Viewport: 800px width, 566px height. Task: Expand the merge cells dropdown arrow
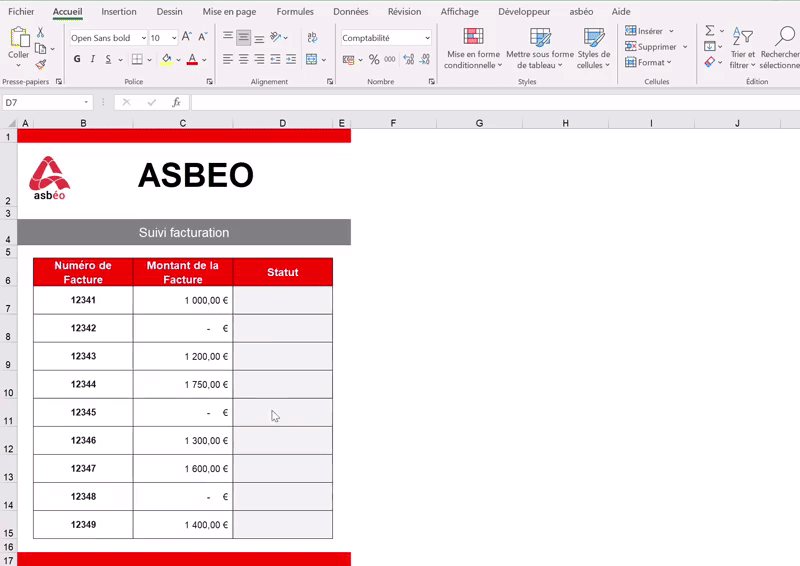click(x=323, y=60)
